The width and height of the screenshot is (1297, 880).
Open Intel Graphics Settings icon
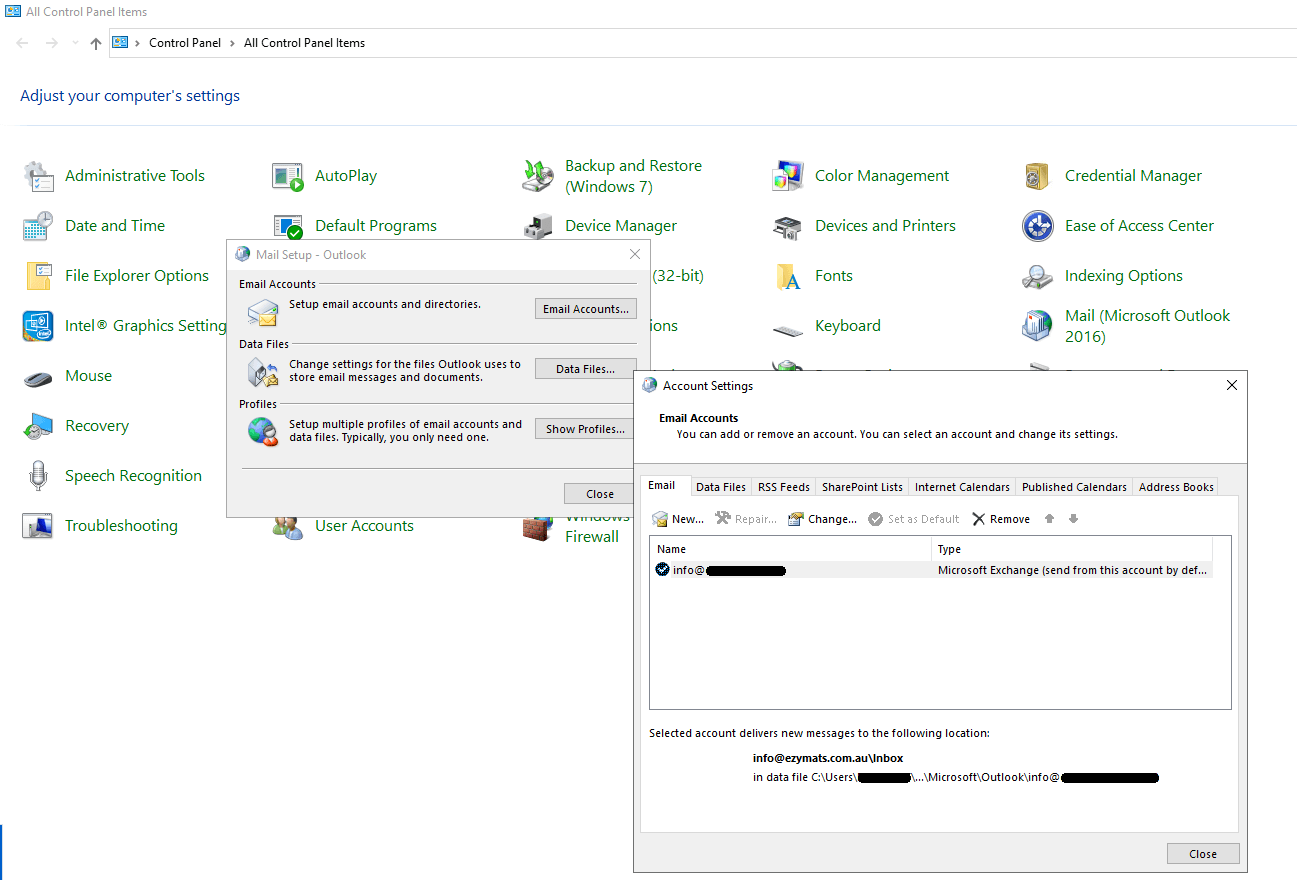coord(38,326)
